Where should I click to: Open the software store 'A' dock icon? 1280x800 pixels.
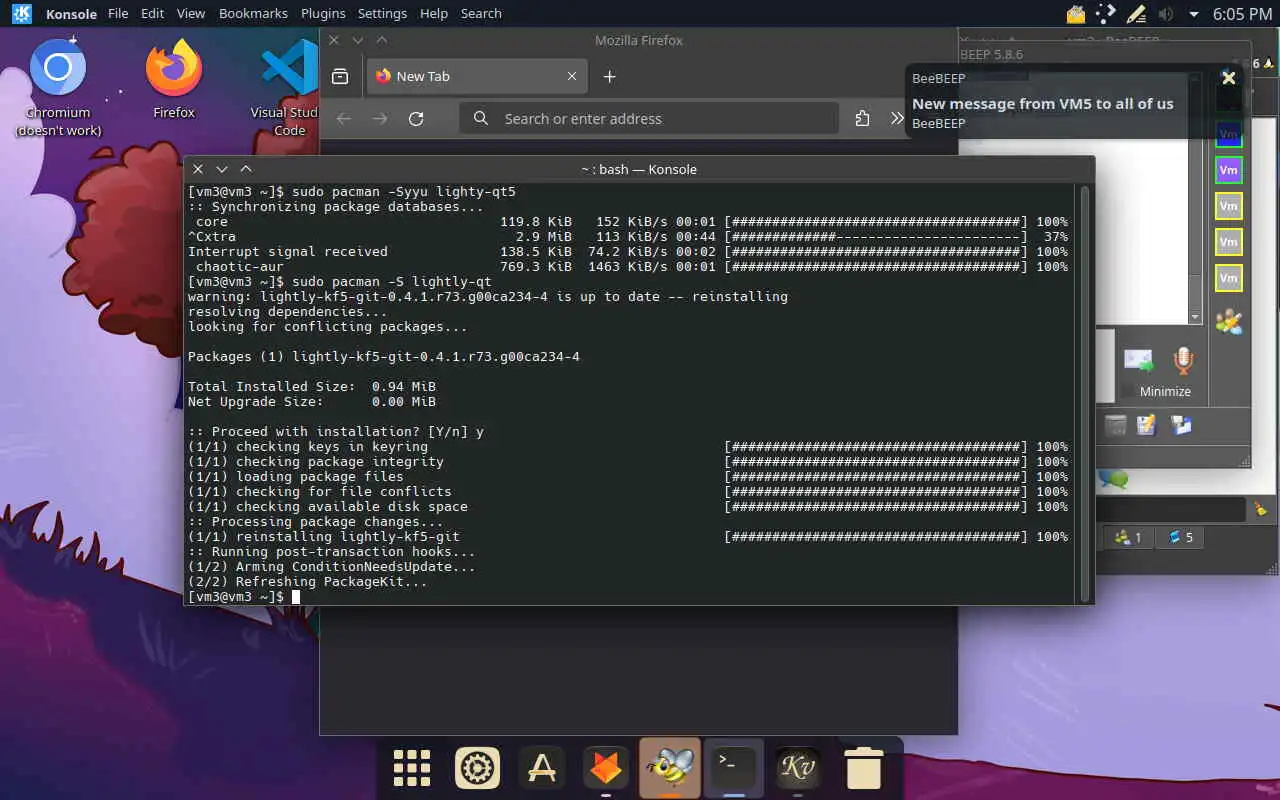pos(542,768)
